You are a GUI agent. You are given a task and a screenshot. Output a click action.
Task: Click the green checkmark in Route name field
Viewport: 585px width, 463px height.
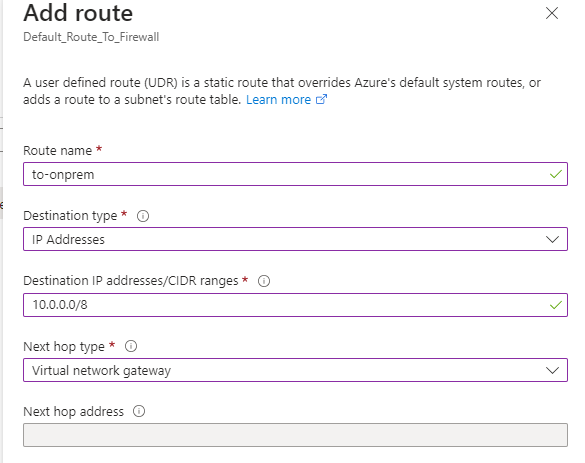click(x=556, y=174)
